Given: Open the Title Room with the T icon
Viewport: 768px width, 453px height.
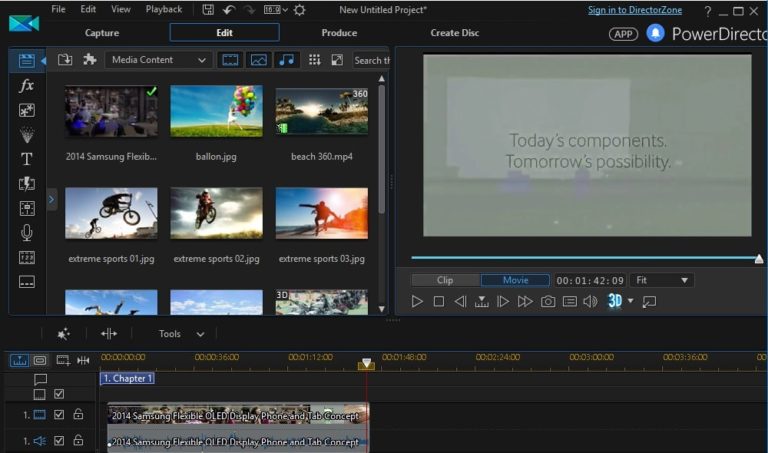Looking at the screenshot, I should click(x=27, y=159).
